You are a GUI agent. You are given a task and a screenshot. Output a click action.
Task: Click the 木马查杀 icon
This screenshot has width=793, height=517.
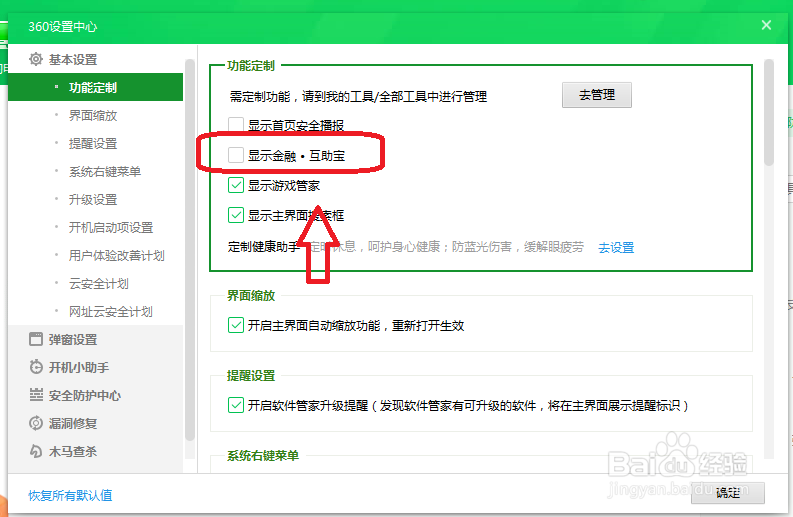35,451
